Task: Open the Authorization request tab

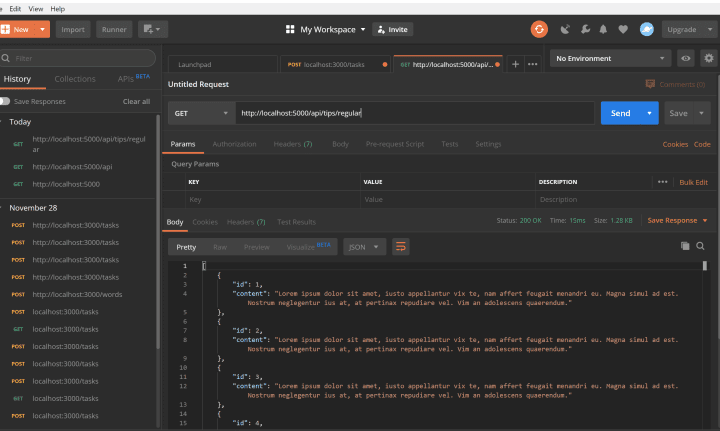Action: click(x=234, y=144)
